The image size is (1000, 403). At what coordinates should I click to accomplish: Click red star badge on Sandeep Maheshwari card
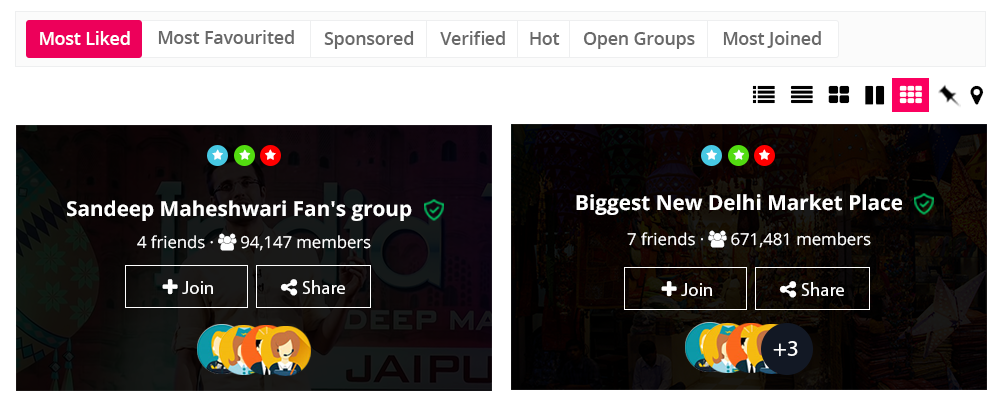tap(270, 155)
